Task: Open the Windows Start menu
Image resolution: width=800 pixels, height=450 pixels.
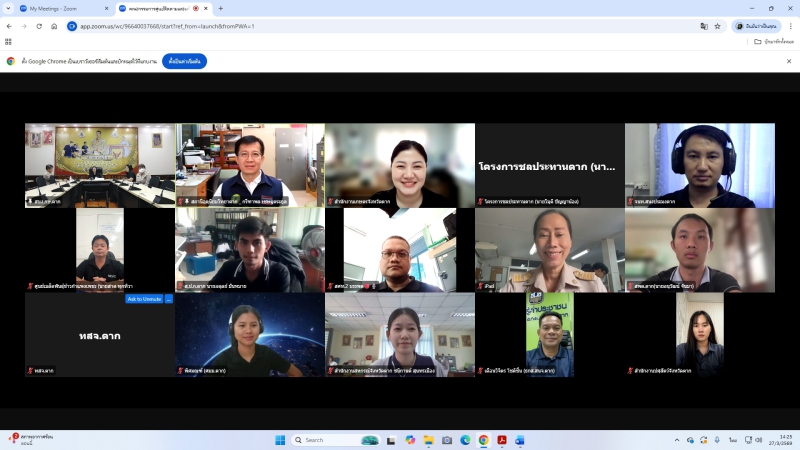Action: [280, 440]
